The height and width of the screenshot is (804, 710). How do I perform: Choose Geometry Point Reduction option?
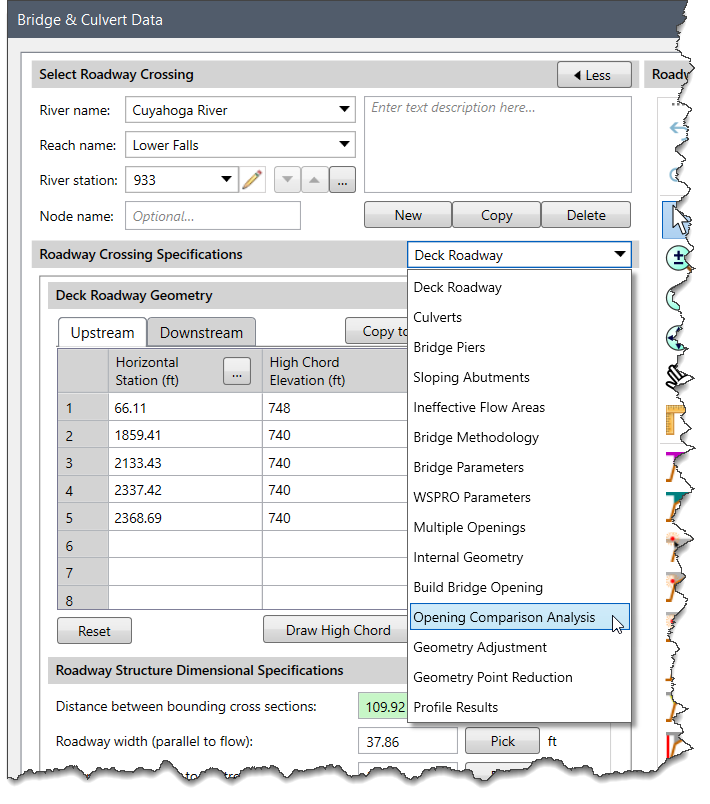(519, 677)
